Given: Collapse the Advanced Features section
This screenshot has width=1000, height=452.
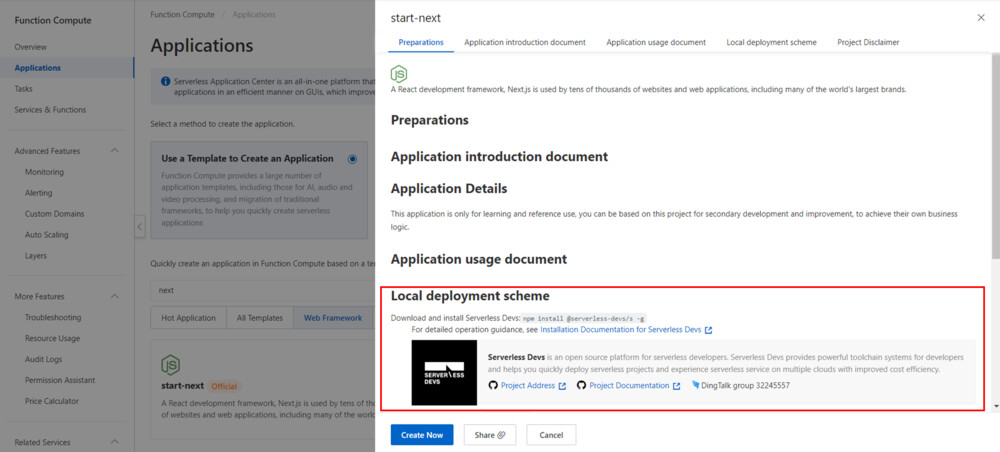Looking at the screenshot, I should (114, 151).
